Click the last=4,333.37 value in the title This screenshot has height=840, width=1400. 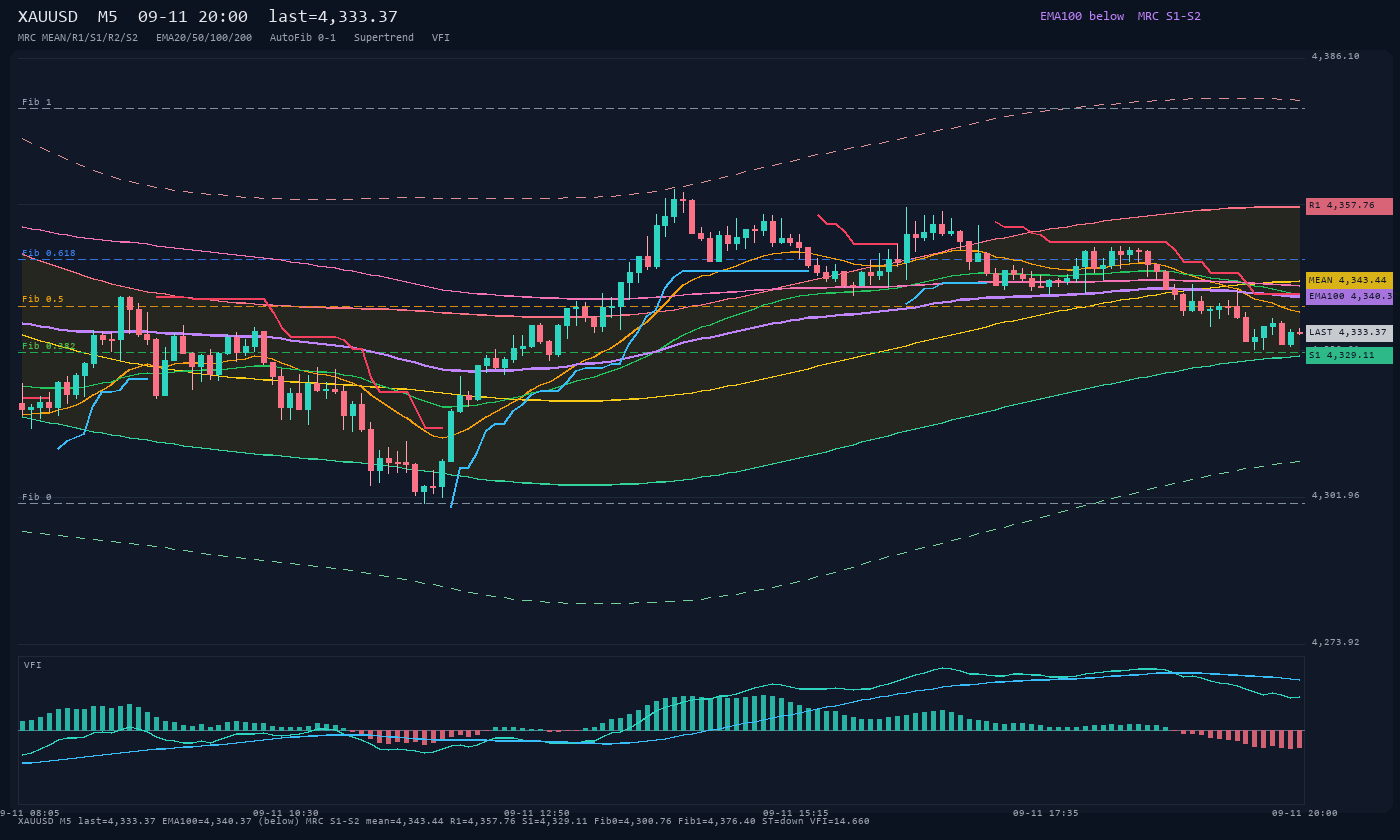333,17
